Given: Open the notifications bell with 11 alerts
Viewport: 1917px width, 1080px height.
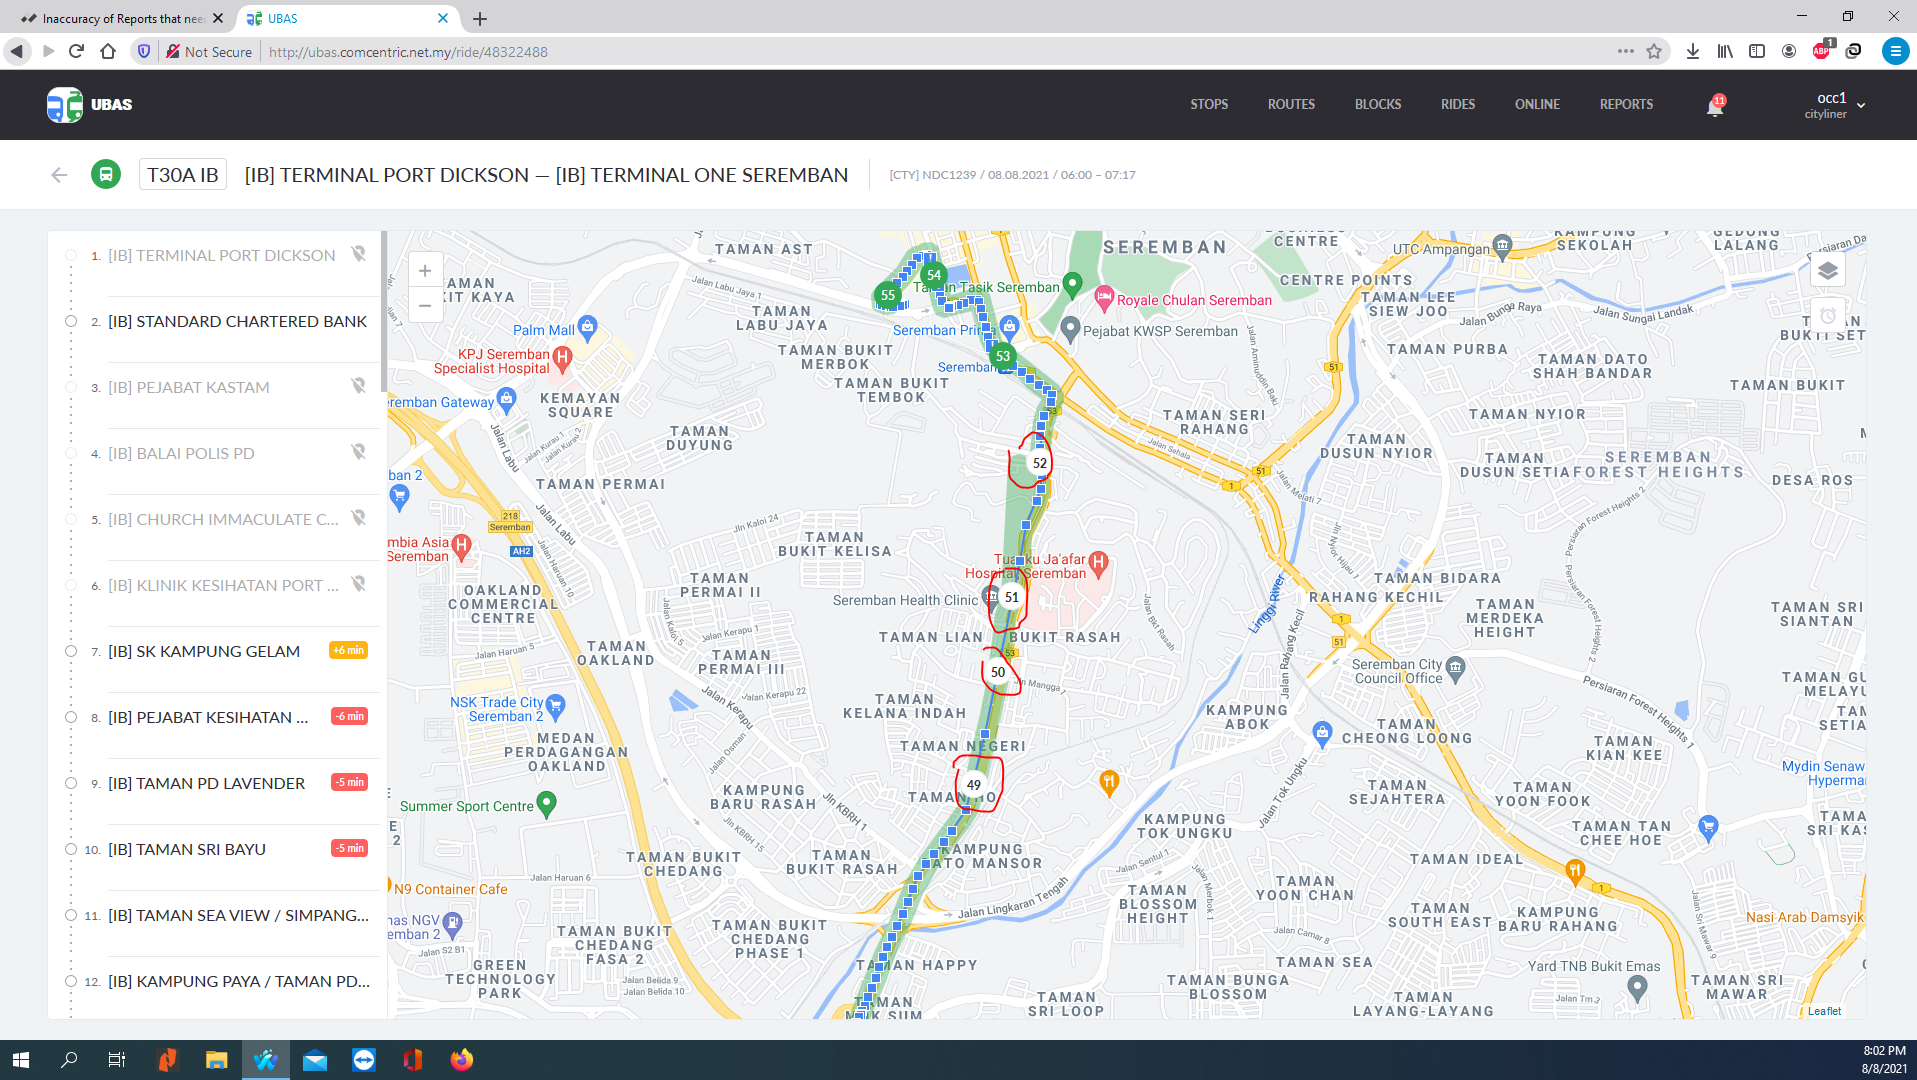Looking at the screenshot, I should (1714, 107).
